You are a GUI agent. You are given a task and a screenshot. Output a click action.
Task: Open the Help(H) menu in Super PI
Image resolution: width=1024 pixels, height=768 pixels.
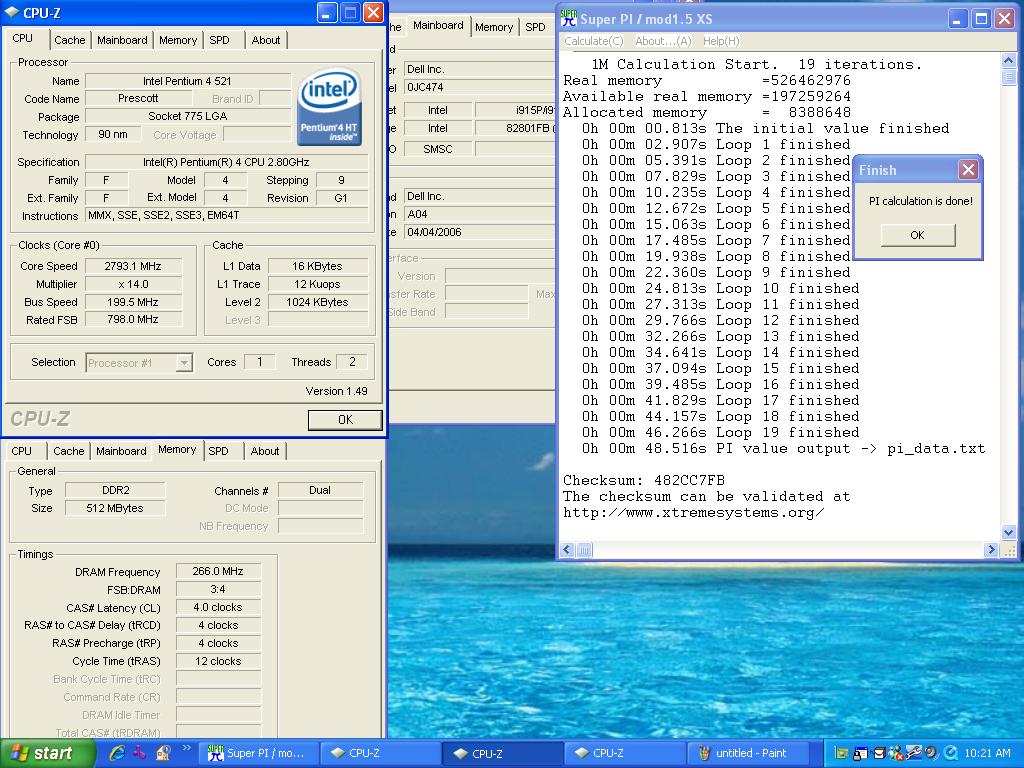[721, 40]
